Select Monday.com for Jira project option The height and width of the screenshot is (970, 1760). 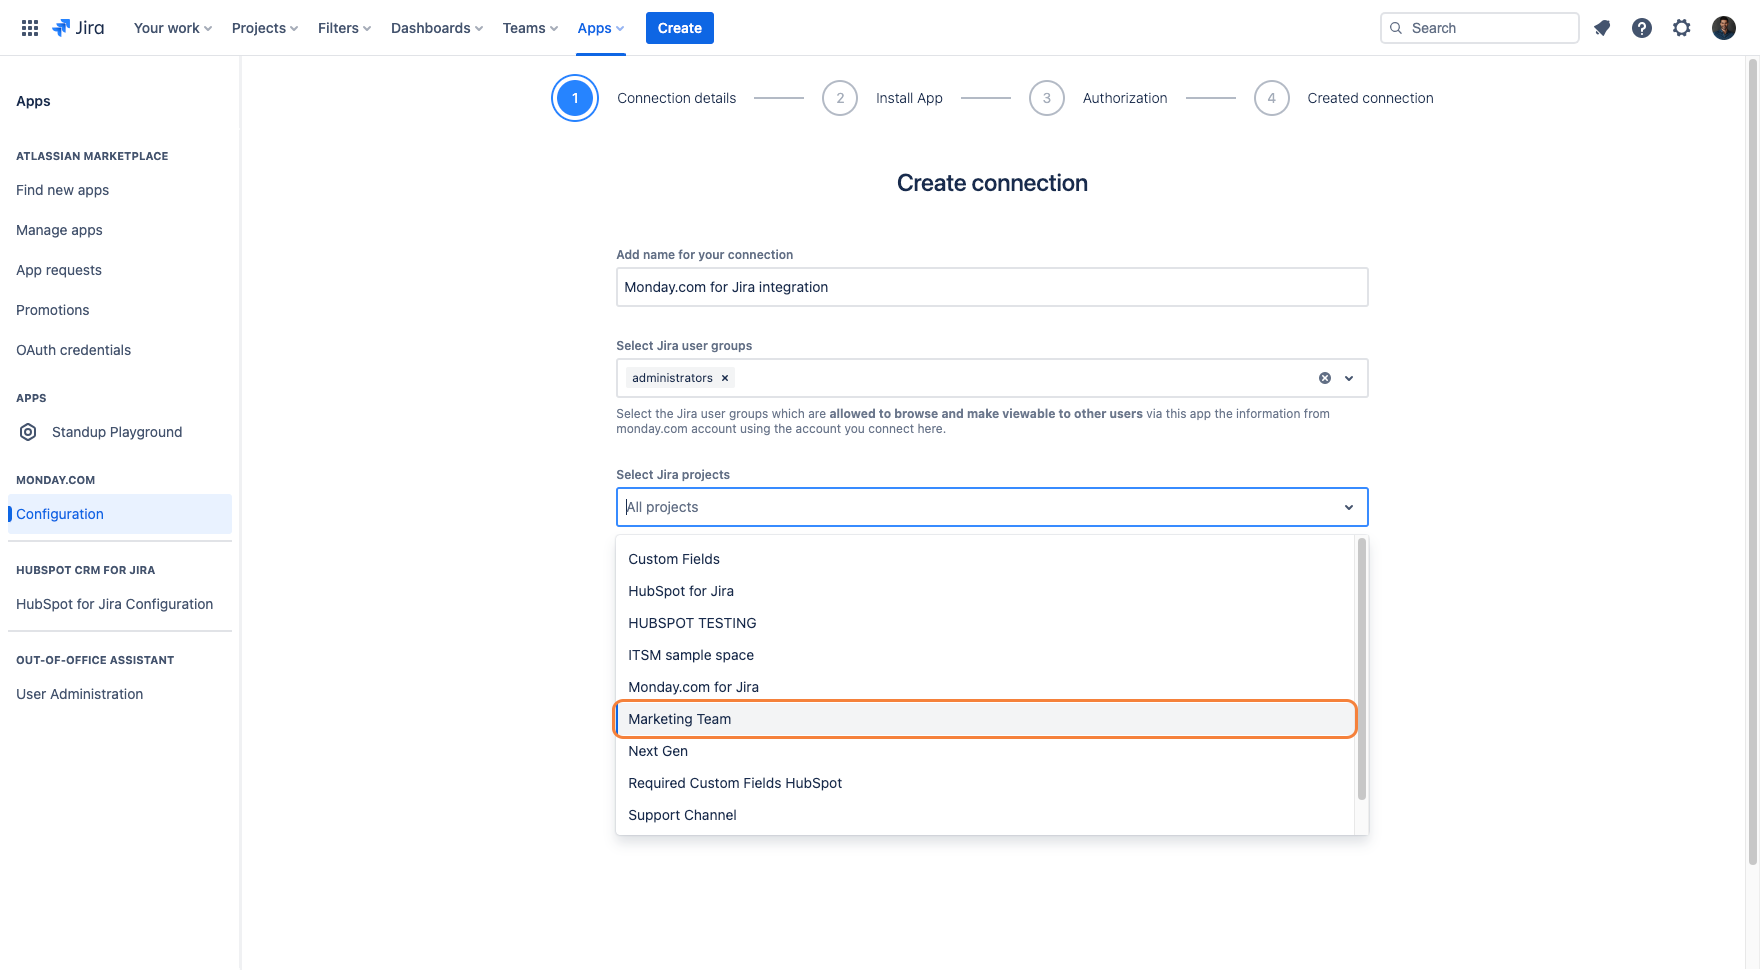[985, 687]
